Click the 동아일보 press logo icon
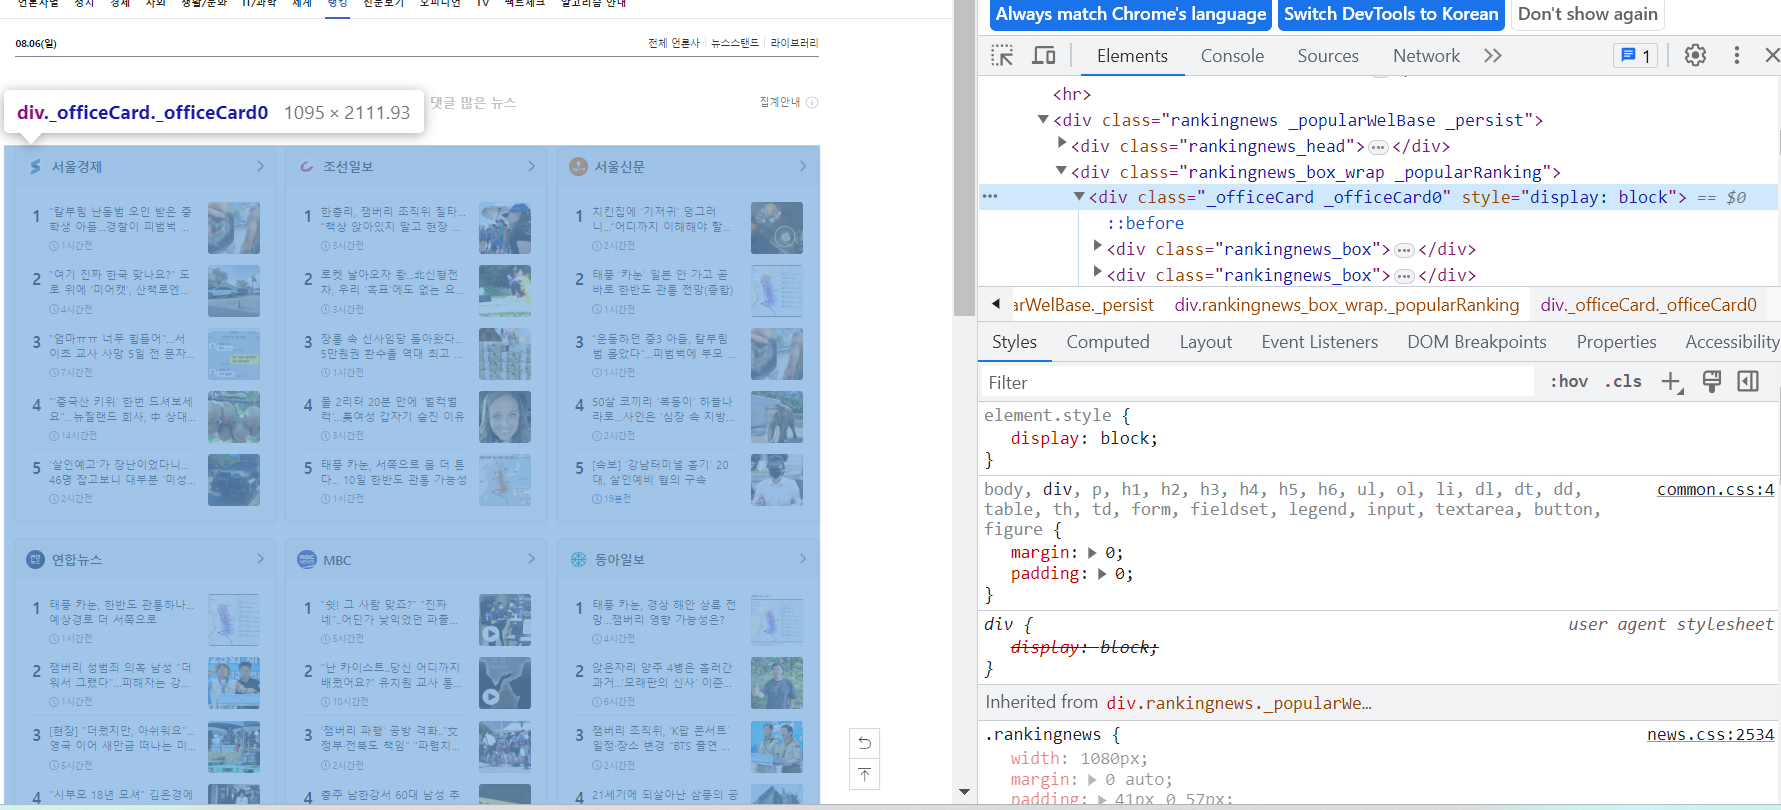The image size is (1781, 810). click(x=578, y=559)
